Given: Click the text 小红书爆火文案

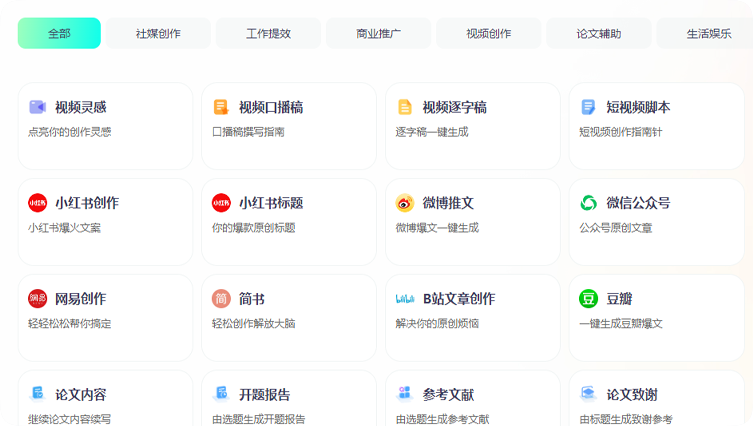Looking at the screenshot, I should (x=64, y=228).
